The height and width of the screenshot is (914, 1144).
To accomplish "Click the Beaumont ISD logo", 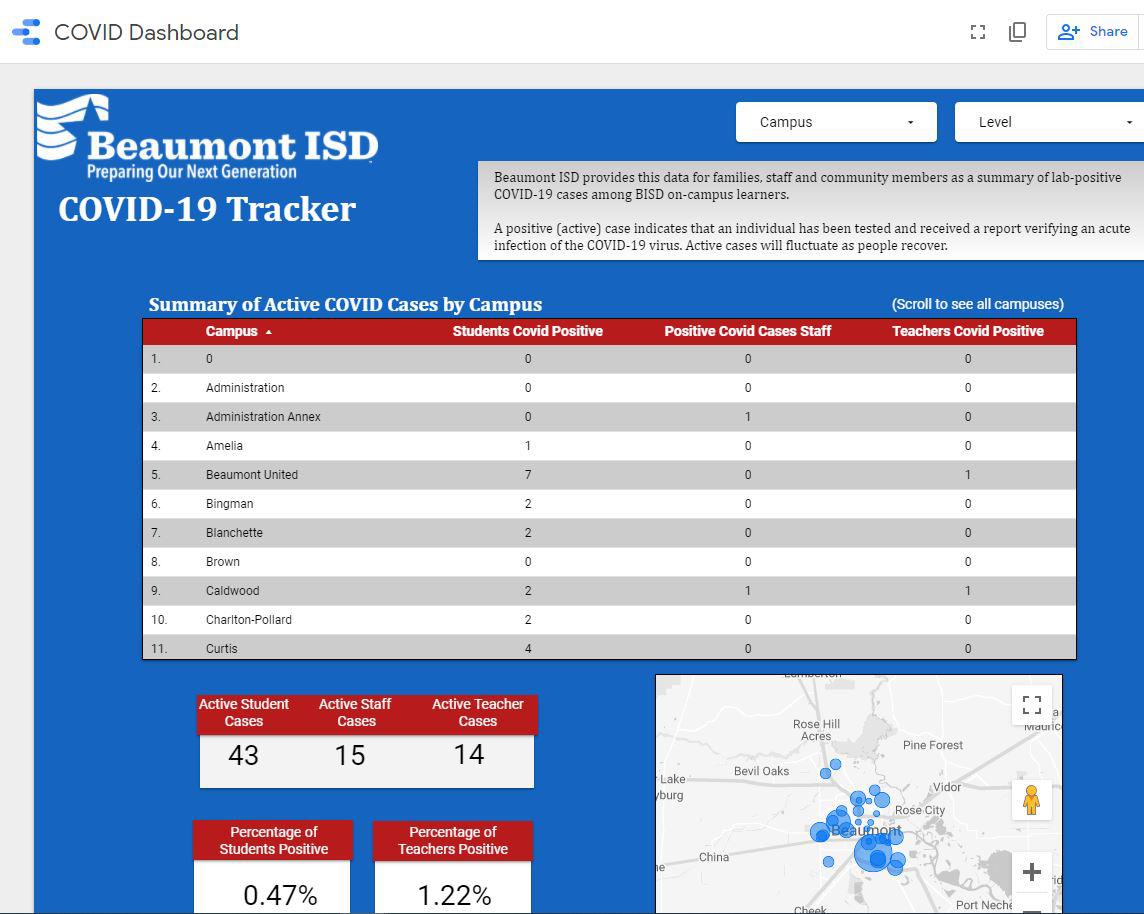I will tap(207, 138).
